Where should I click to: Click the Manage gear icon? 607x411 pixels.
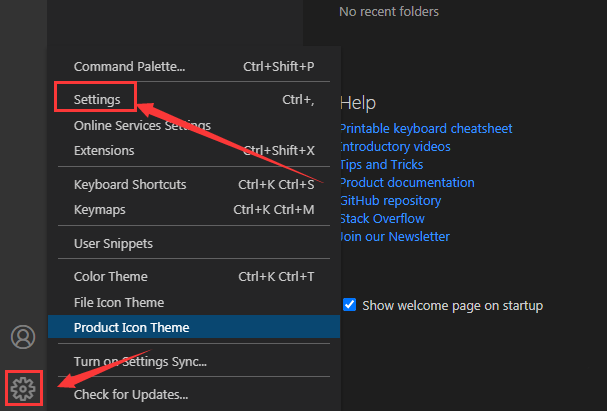23,387
